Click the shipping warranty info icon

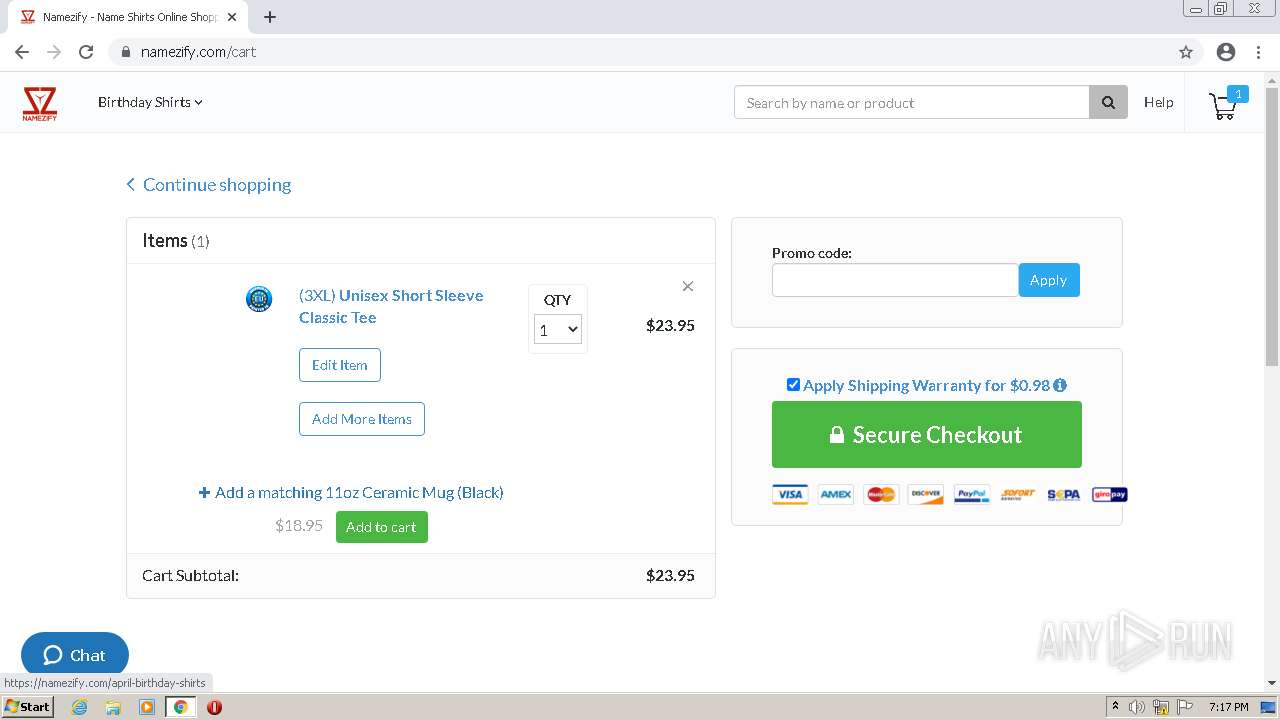coord(1060,385)
